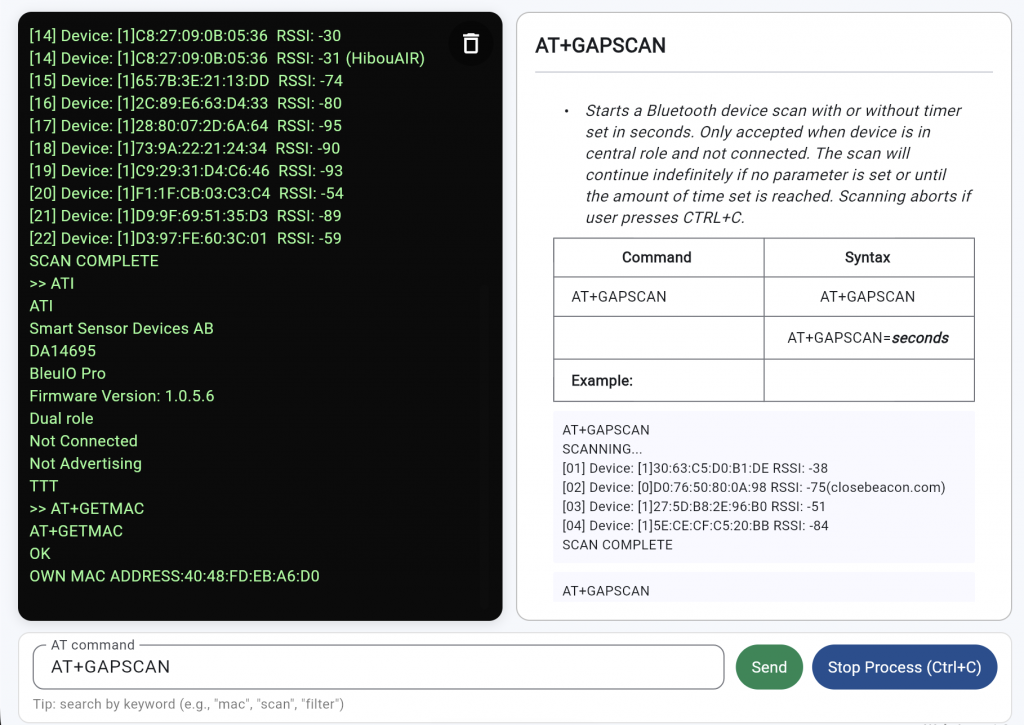Click the green SCAN COMPLETE line in terminal
Viewport: 1024px width, 725px height.
click(94, 261)
